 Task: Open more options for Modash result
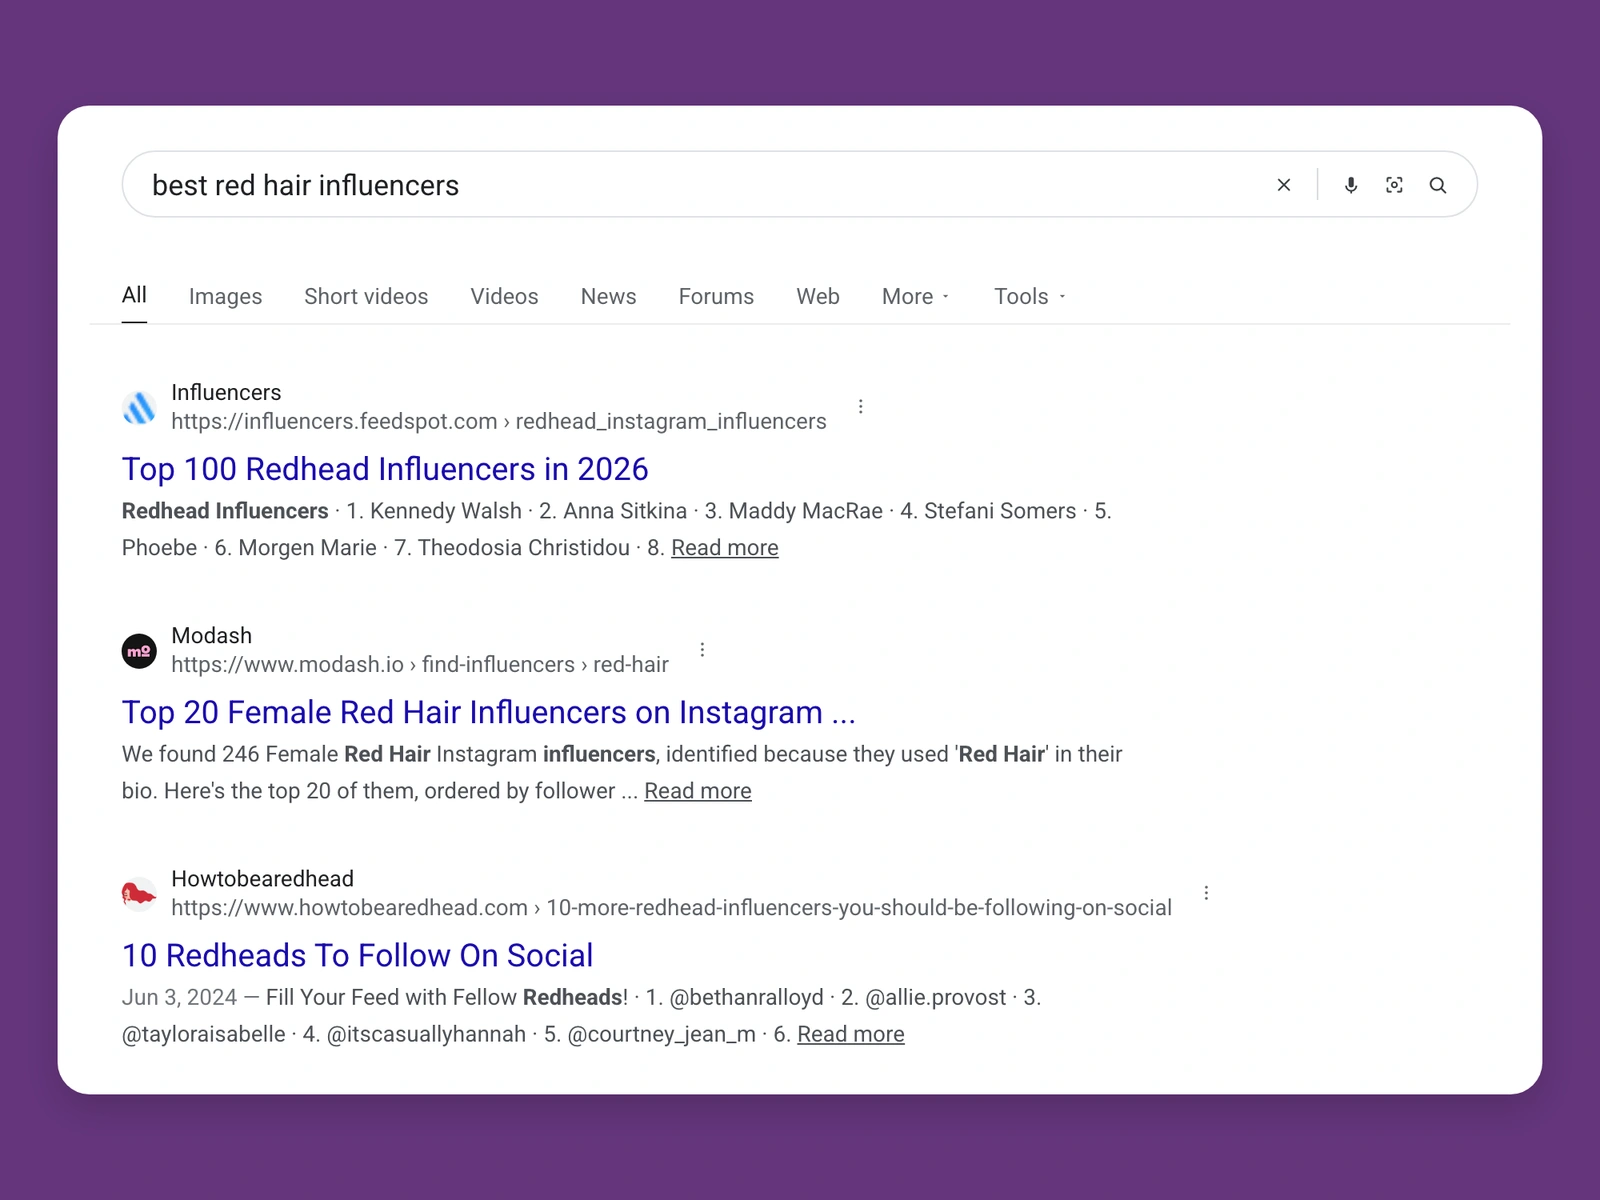pyautogui.click(x=703, y=649)
